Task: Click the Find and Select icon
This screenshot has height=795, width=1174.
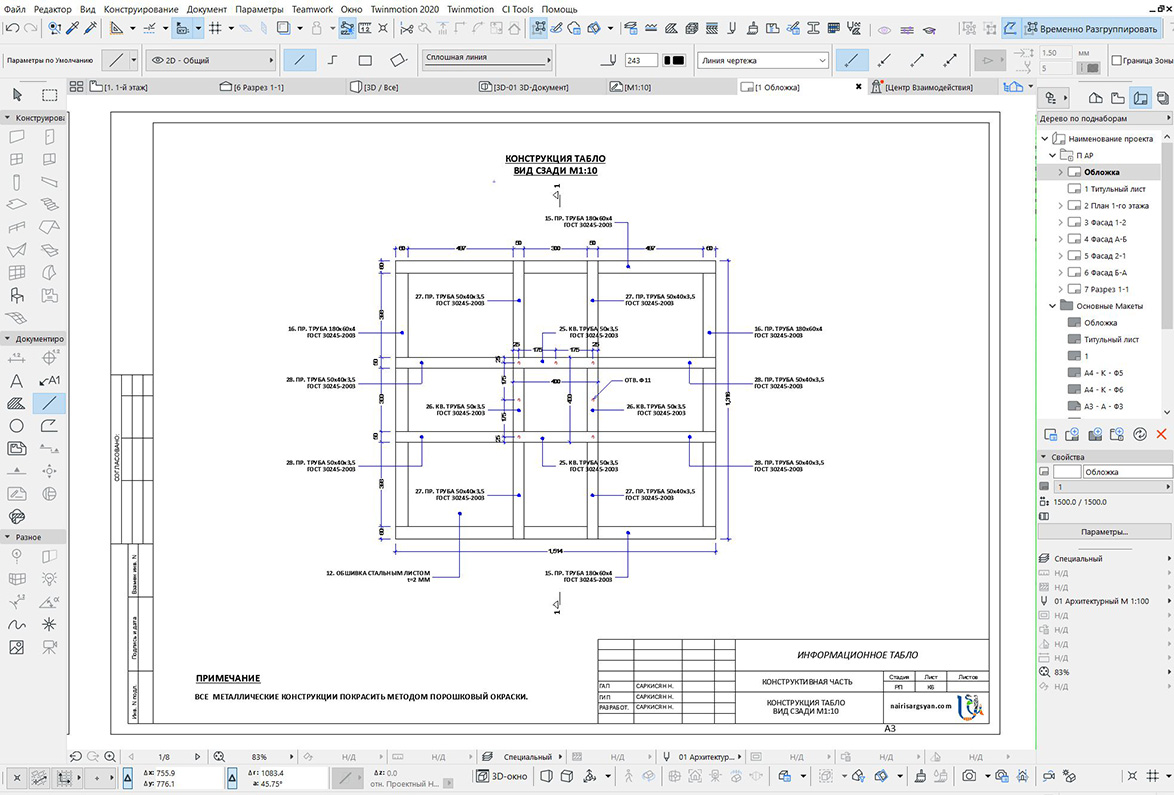Action: point(54,28)
